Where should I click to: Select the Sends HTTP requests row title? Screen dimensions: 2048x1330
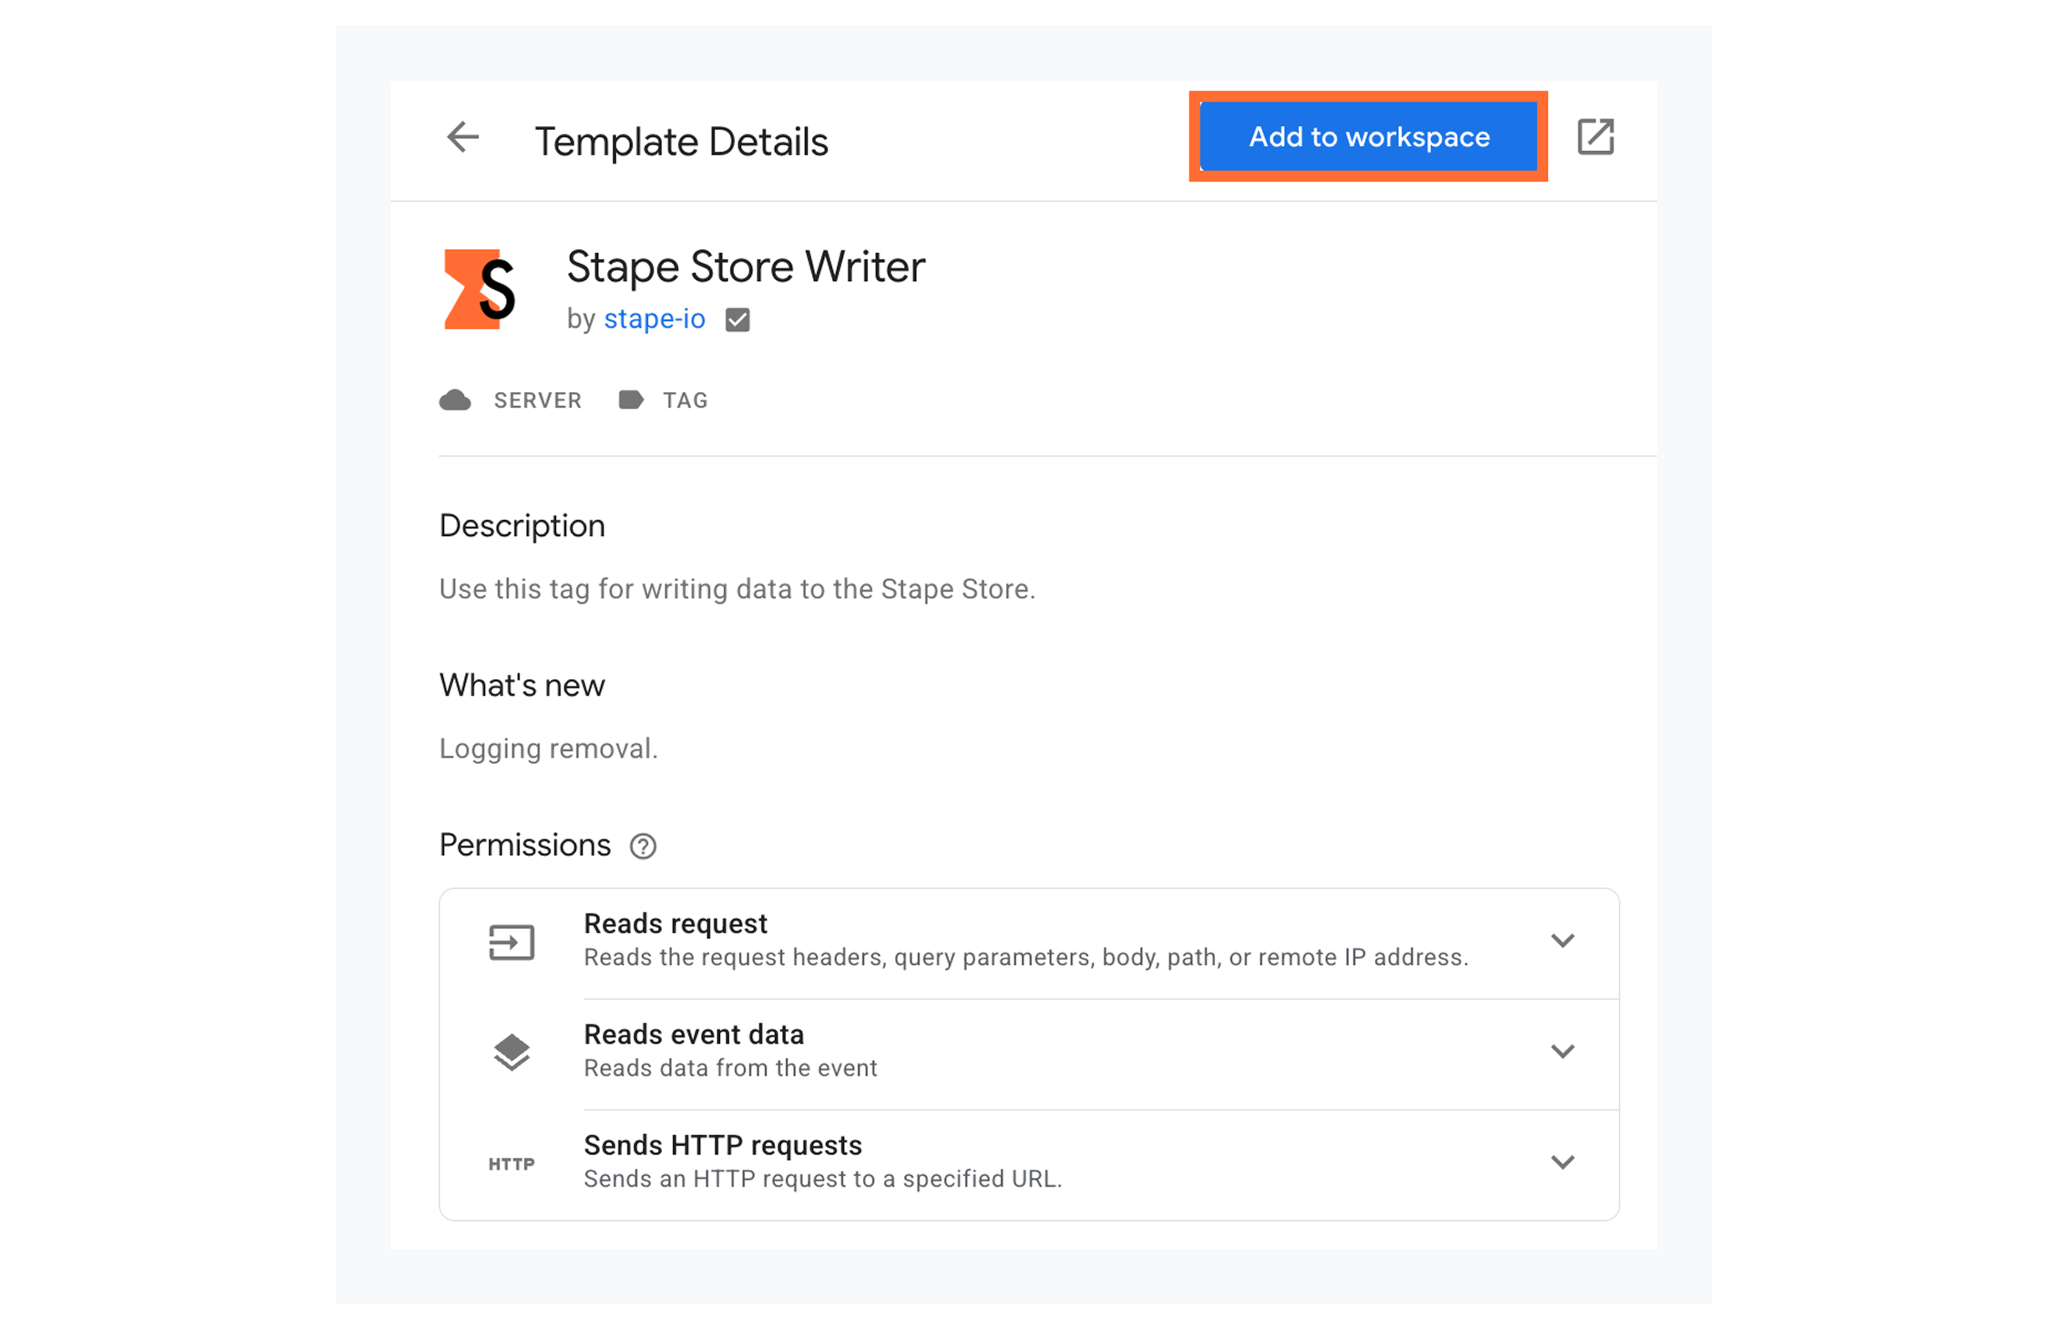pos(723,1145)
